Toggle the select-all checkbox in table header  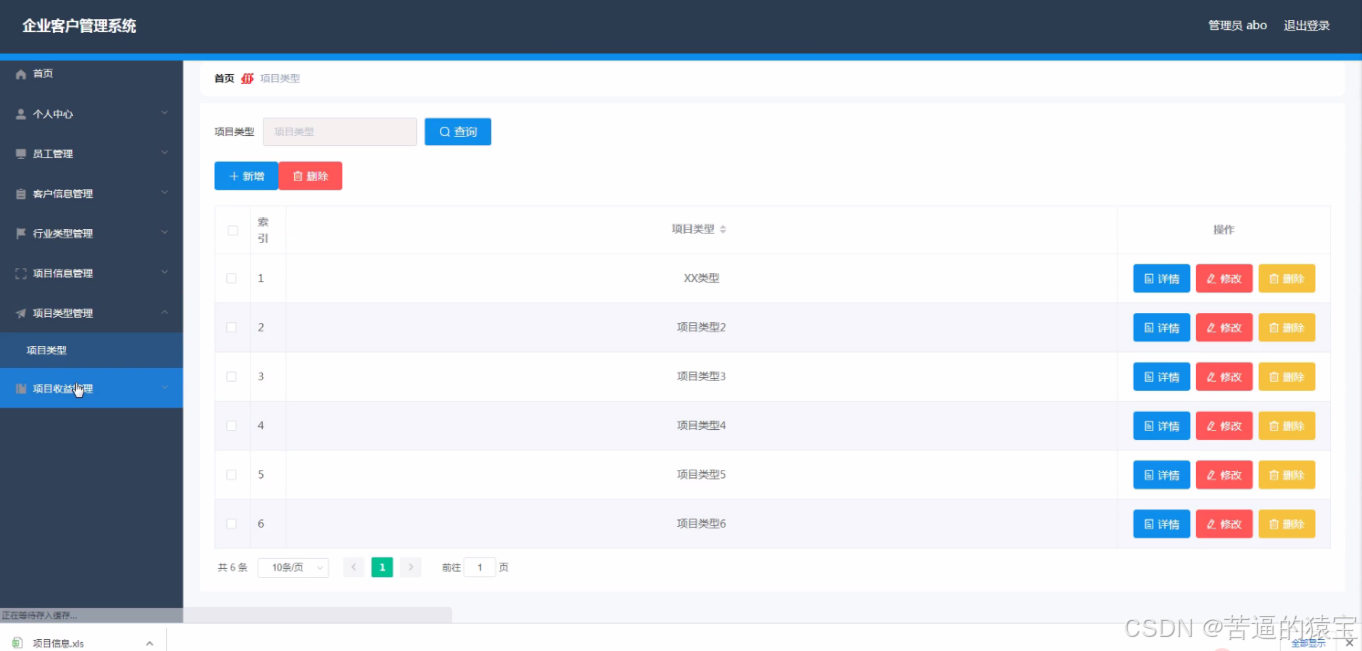(x=232, y=230)
